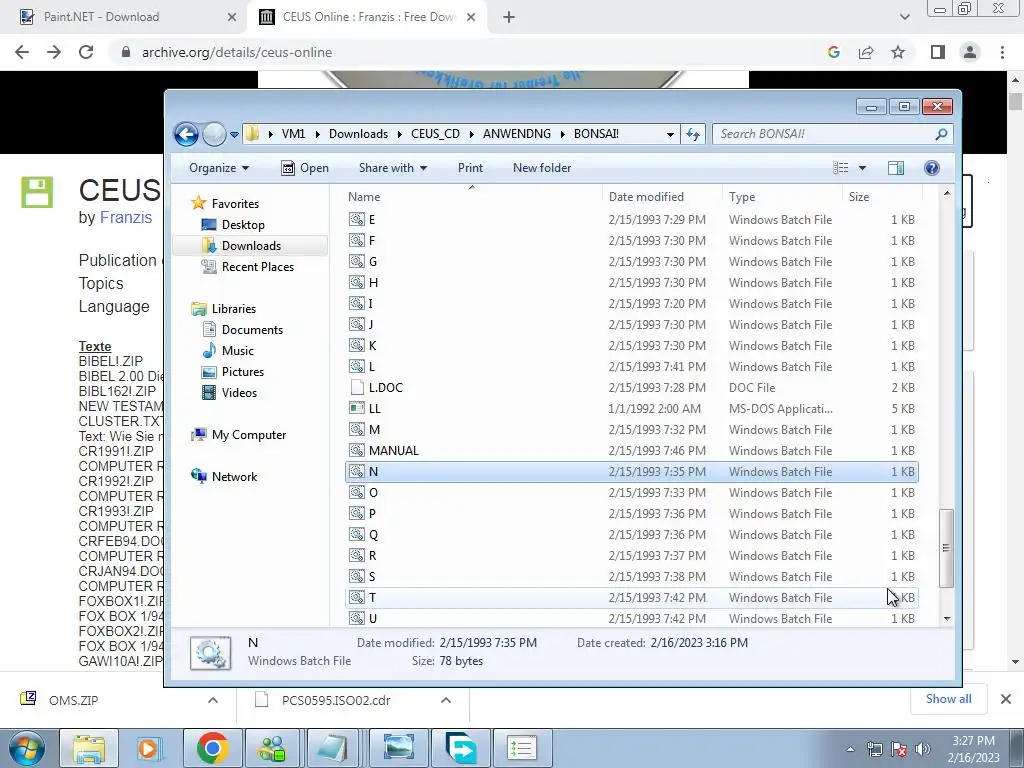
Task: Toggle the preview pane icon
Action: pyautogui.click(x=895, y=168)
